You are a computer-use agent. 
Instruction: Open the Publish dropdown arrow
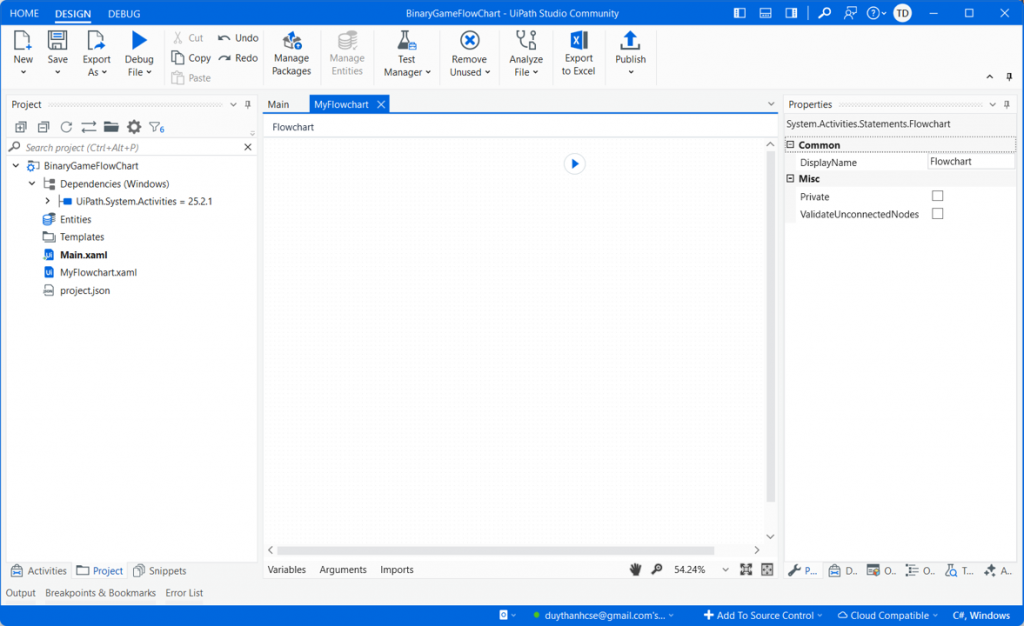coord(630,72)
